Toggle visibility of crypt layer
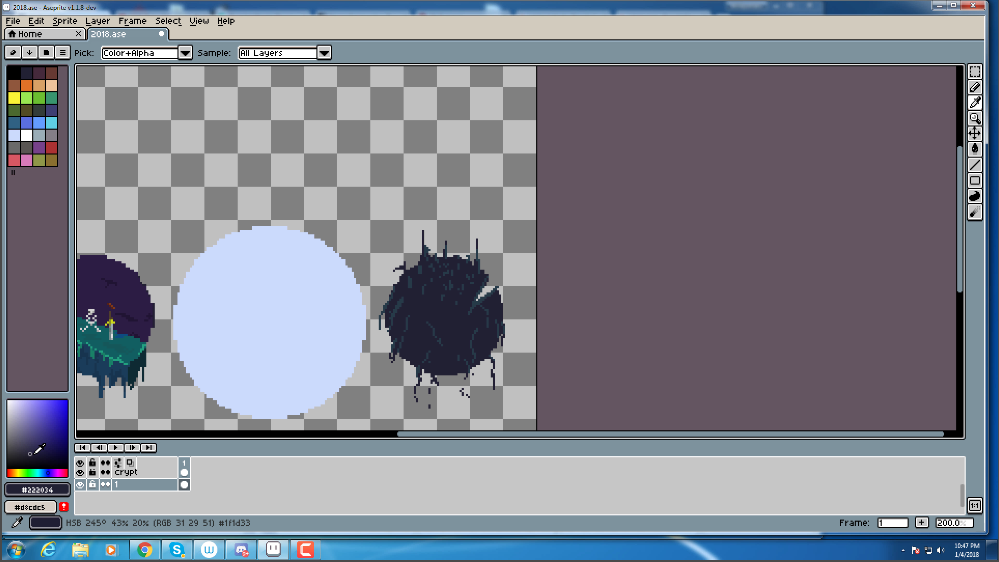The width and height of the screenshot is (999, 562). tap(80, 473)
